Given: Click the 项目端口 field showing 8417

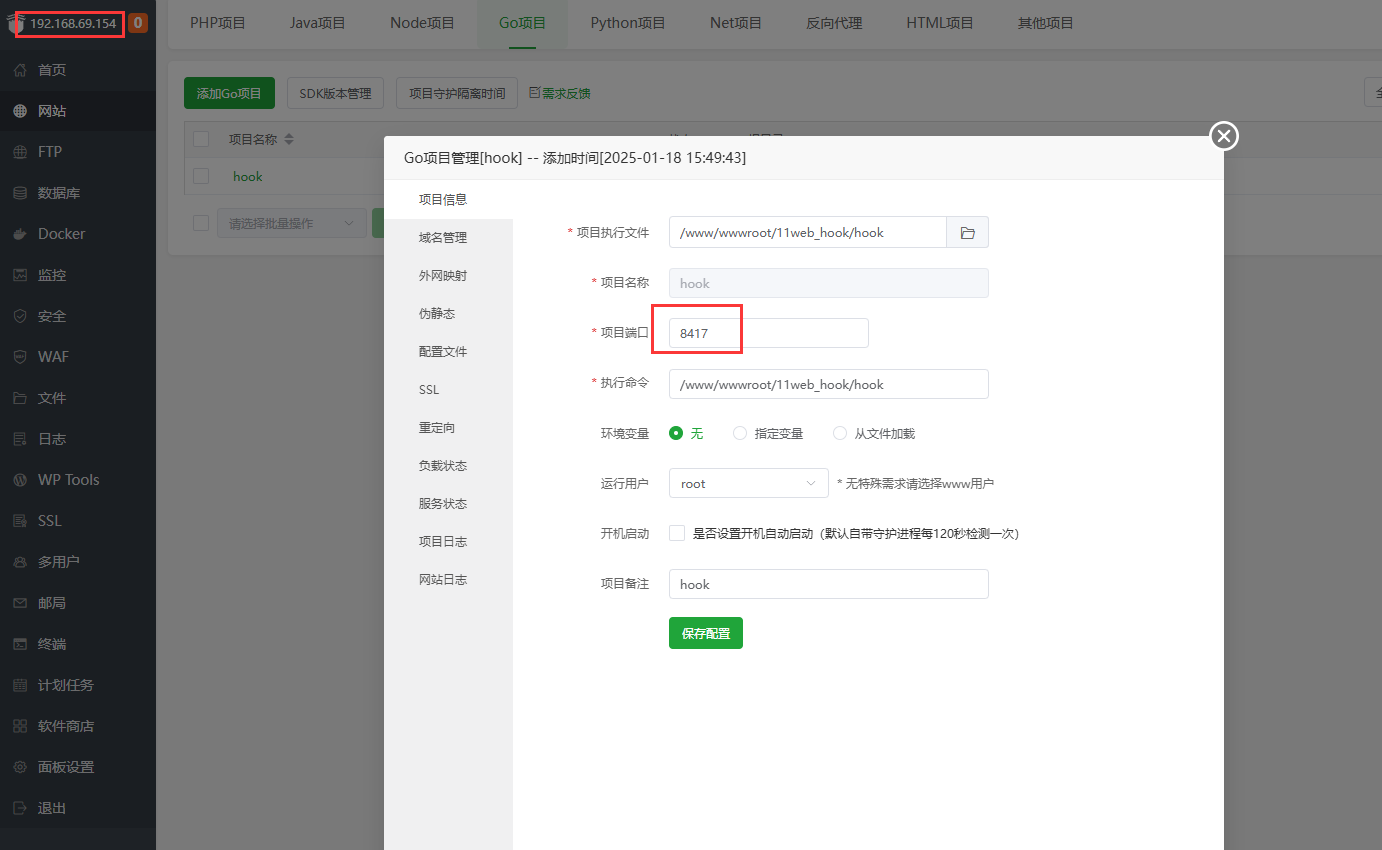Looking at the screenshot, I should (768, 333).
